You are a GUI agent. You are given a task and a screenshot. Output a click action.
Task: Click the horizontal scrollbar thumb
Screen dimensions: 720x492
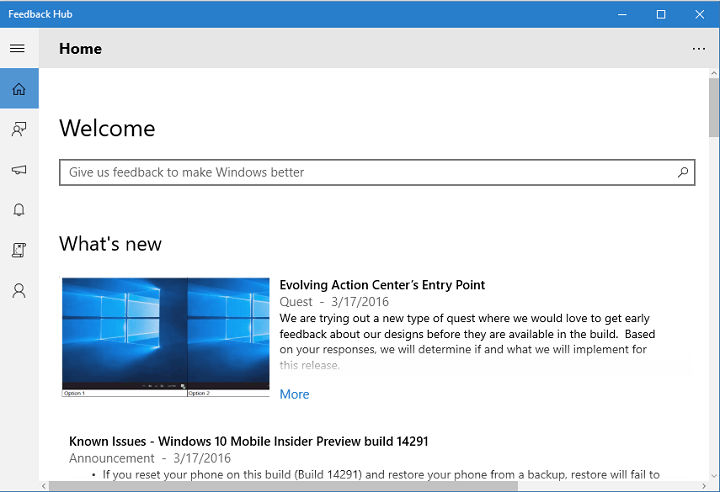[283, 486]
